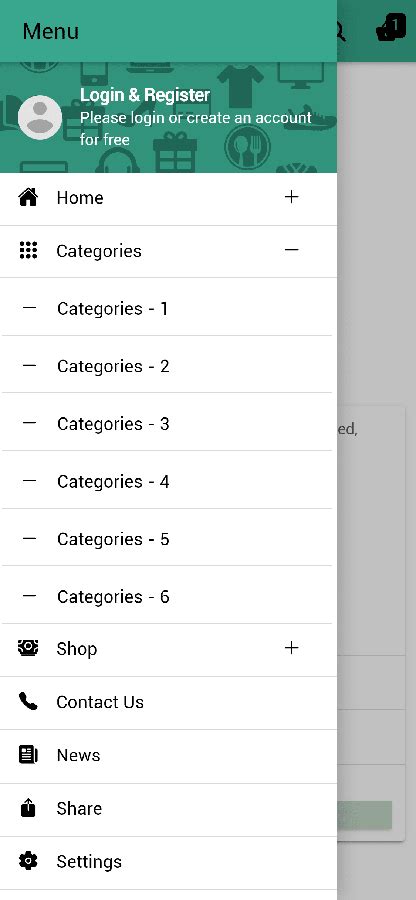Click the Shop cash icon
The height and width of the screenshot is (900, 416).
(28, 648)
